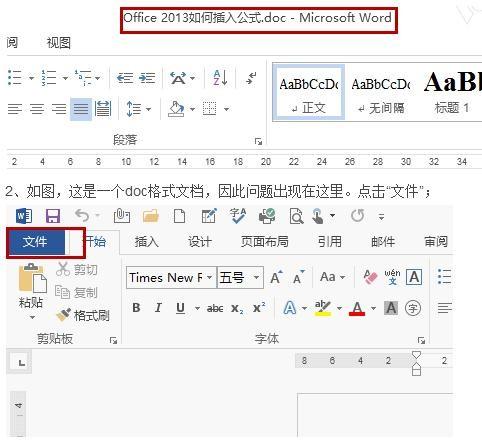Click the spelling check 字A icon
The image size is (482, 441).
pos(238,216)
